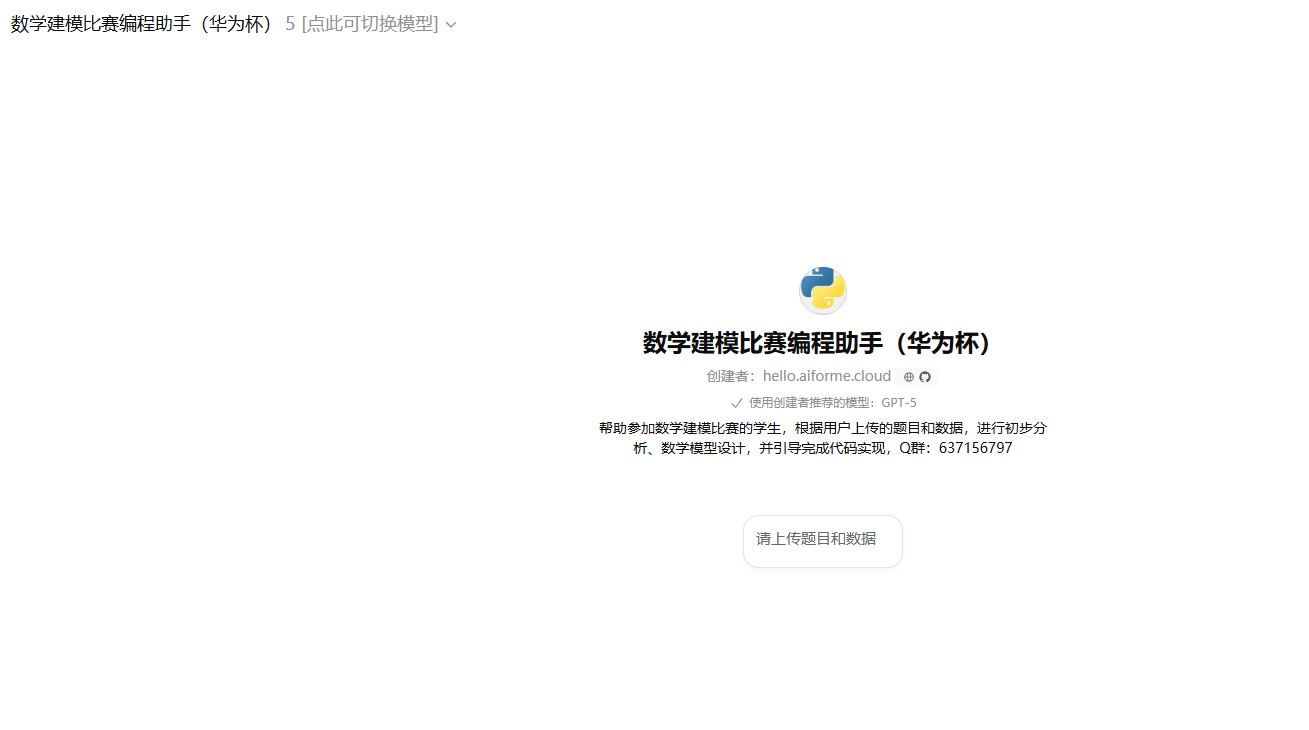Click the creator name hello.aiforme.cloud
The image size is (1309, 730).
click(x=826, y=376)
